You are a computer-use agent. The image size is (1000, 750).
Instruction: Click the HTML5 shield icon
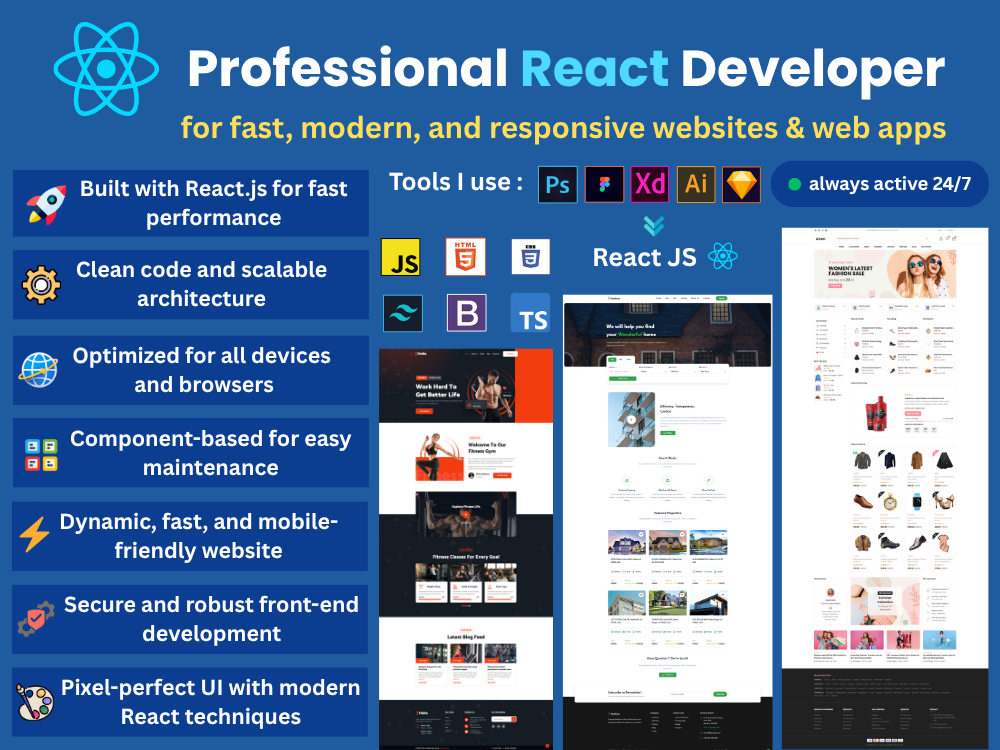pyautogui.click(x=465, y=256)
